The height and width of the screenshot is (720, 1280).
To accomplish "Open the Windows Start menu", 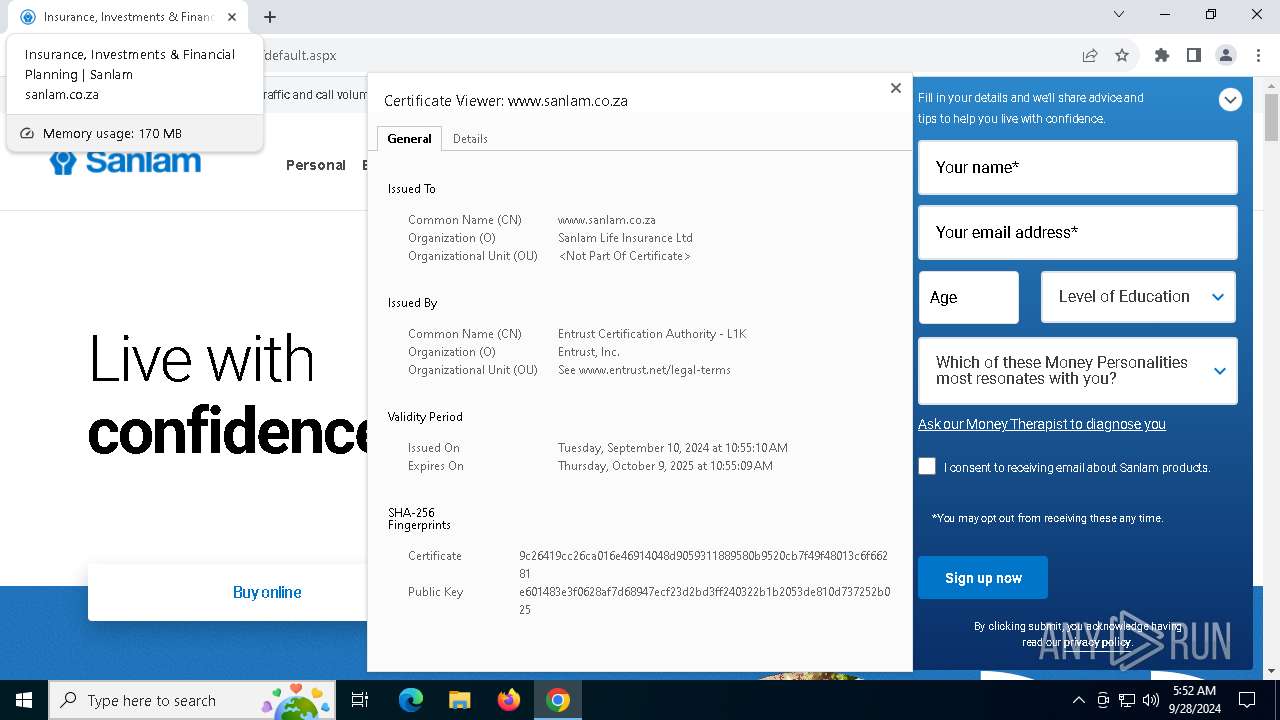I will click(x=24, y=700).
